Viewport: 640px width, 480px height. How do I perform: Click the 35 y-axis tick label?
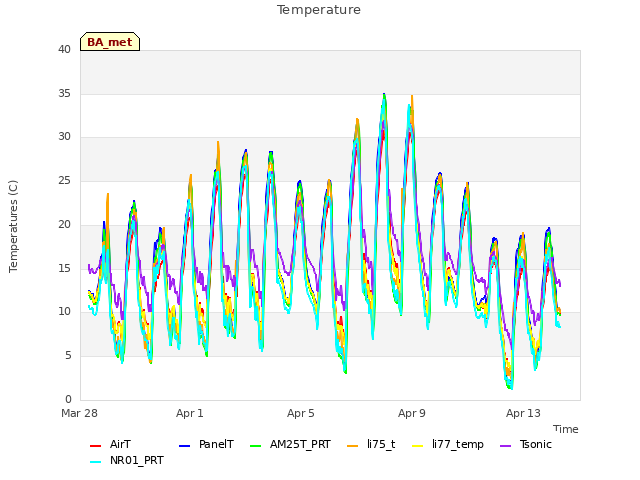click(64, 93)
